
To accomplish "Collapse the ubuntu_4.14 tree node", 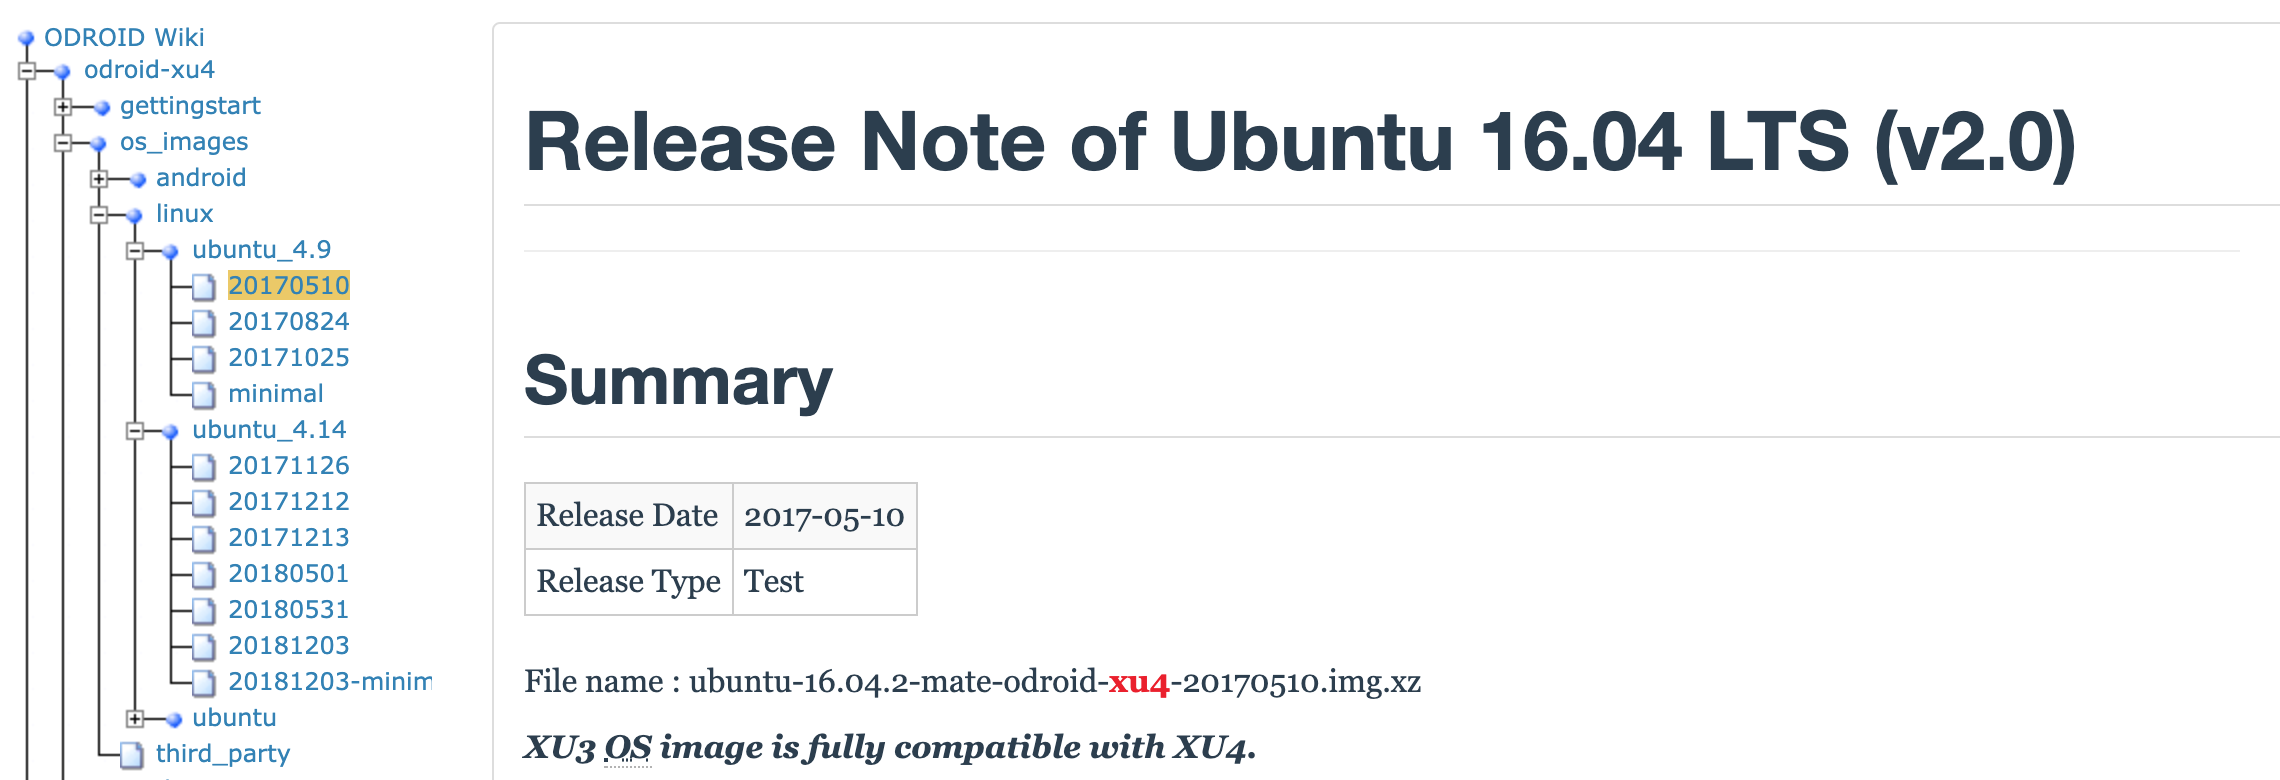I will click(x=135, y=431).
